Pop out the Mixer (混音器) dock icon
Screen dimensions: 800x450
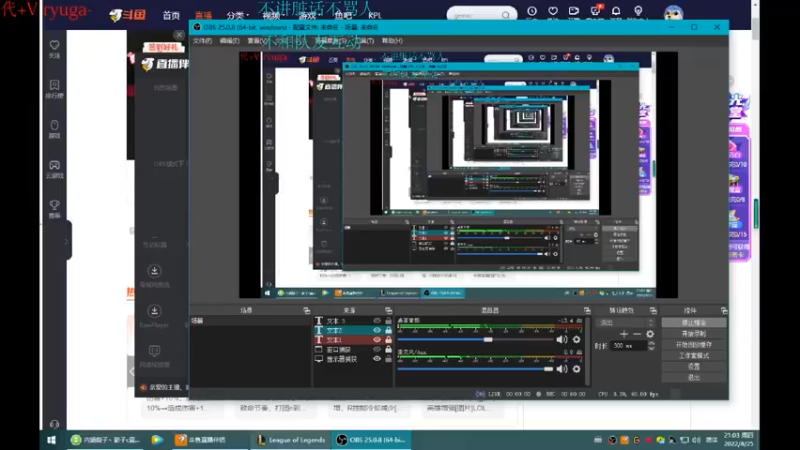coord(587,310)
